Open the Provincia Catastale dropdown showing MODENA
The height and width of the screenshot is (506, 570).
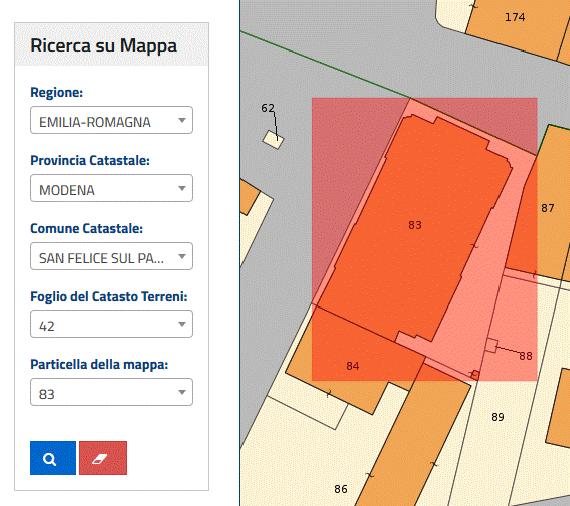click(111, 188)
